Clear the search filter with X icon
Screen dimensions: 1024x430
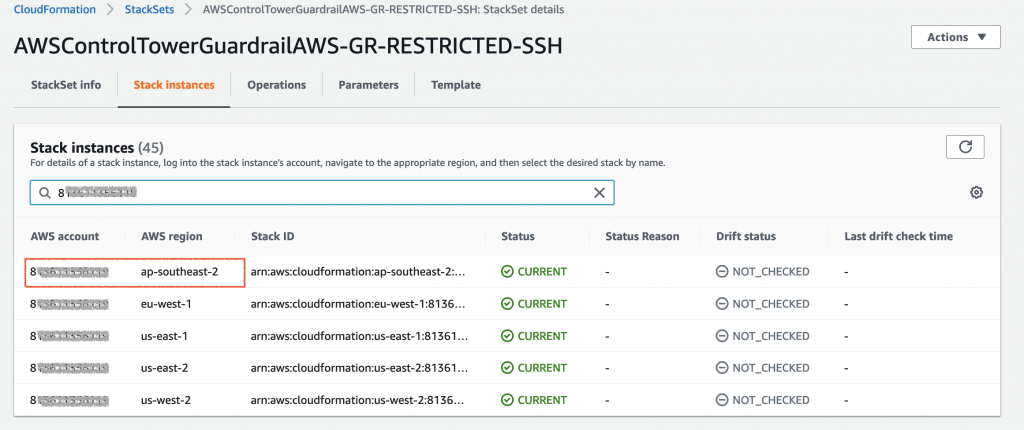click(x=600, y=193)
